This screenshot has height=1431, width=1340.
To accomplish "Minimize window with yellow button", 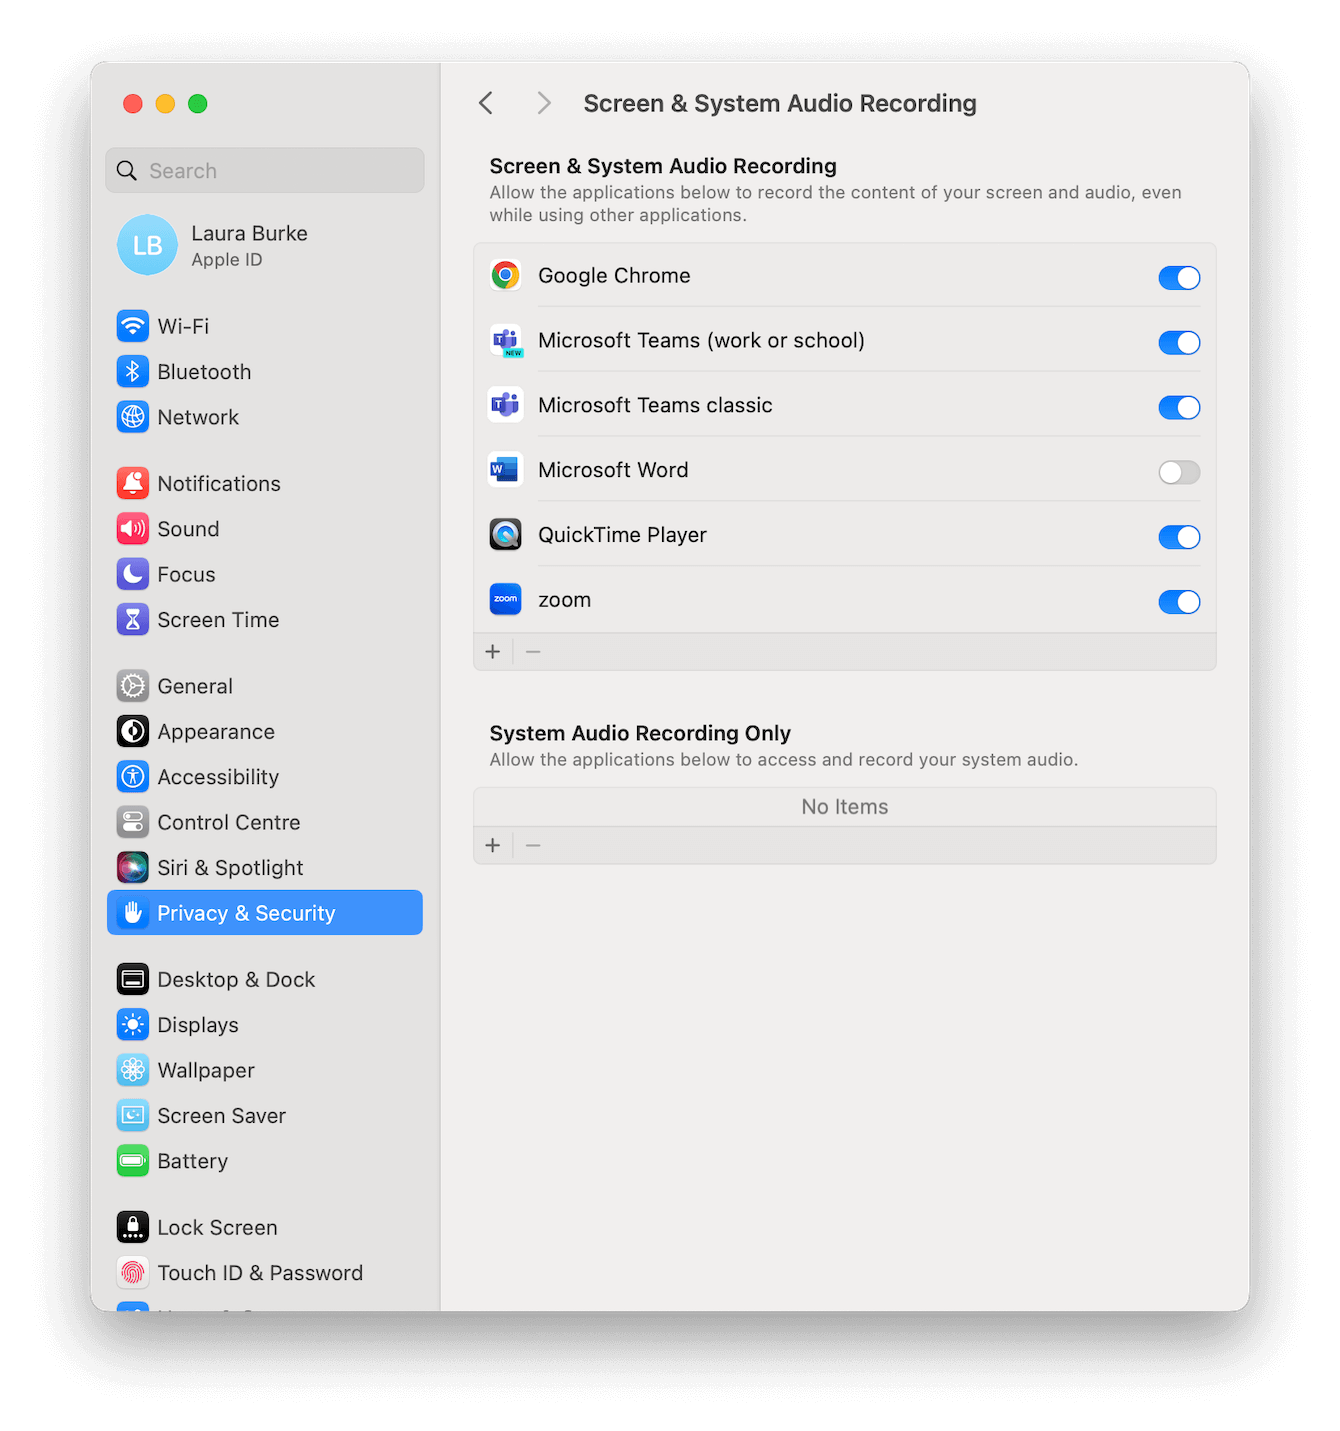I will click(166, 104).
